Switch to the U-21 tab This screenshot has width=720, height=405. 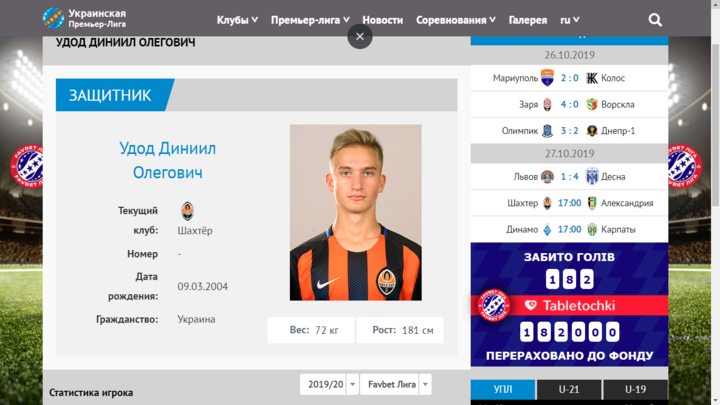[x=569, y=389]
